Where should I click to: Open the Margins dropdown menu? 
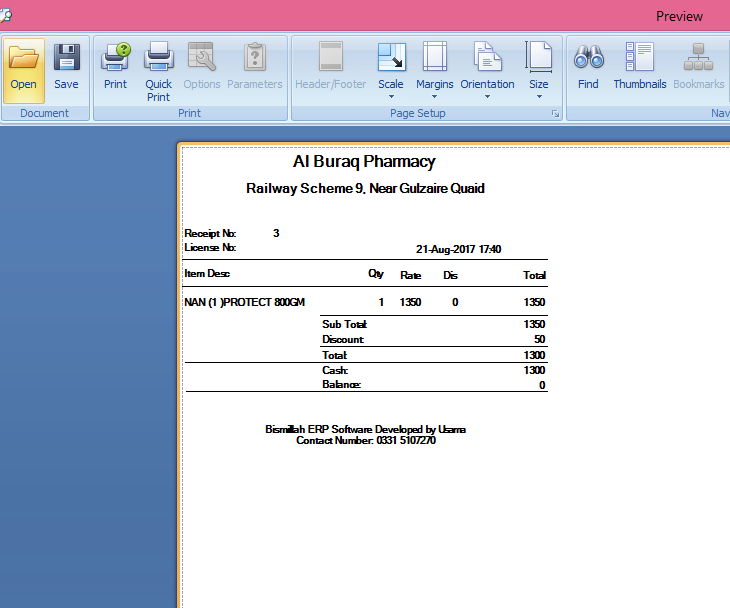[434, 96]
